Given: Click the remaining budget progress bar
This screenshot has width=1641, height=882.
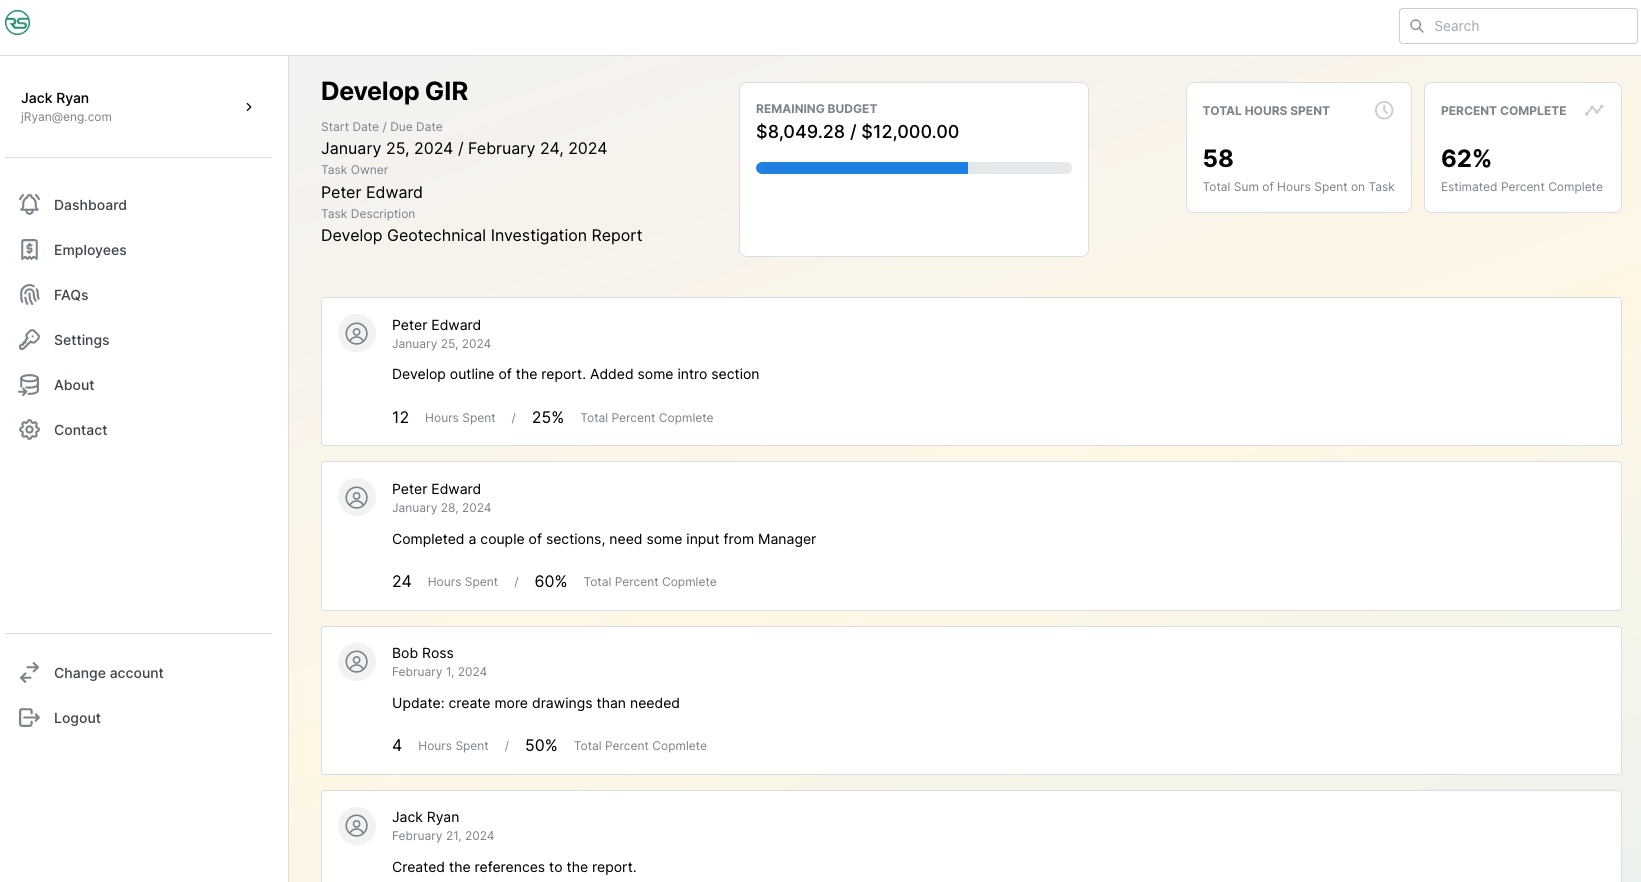Looking at the screenshot, I should (x=914, y=168).
